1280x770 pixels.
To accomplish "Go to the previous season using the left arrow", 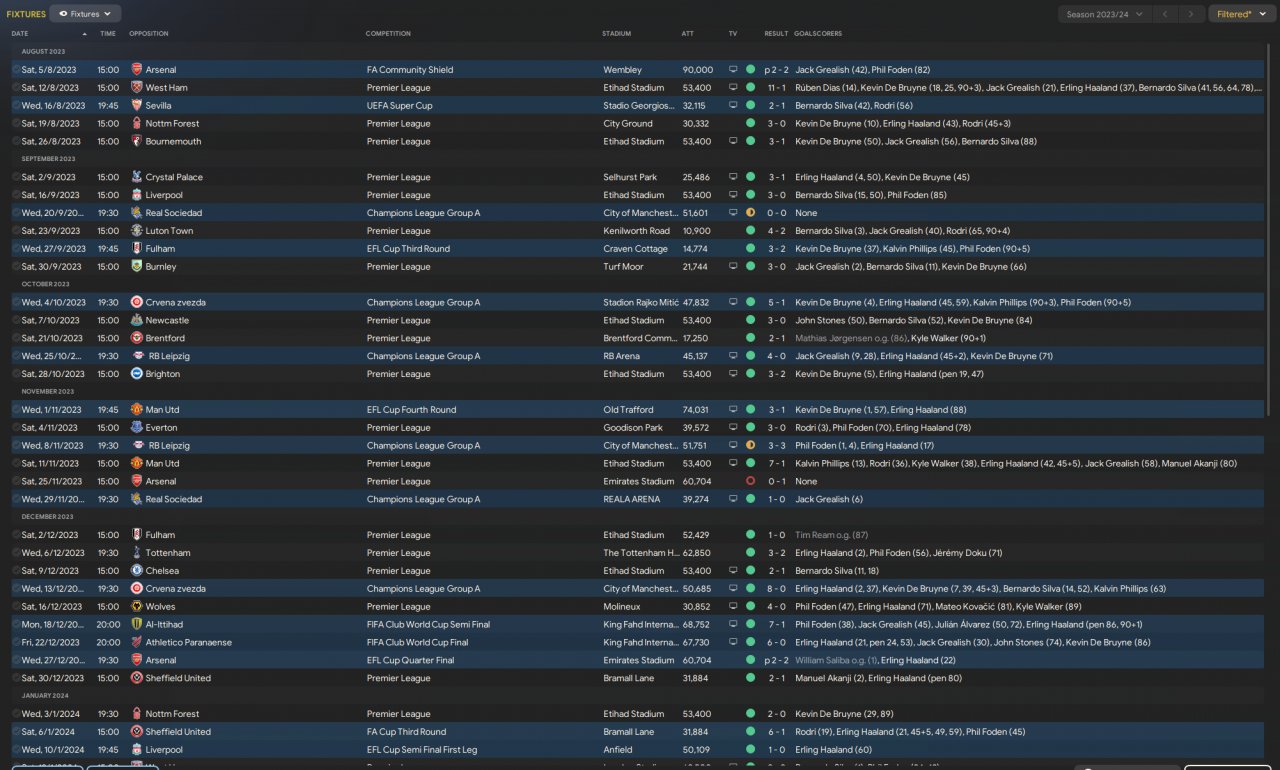I will [x=1165, y=14].
